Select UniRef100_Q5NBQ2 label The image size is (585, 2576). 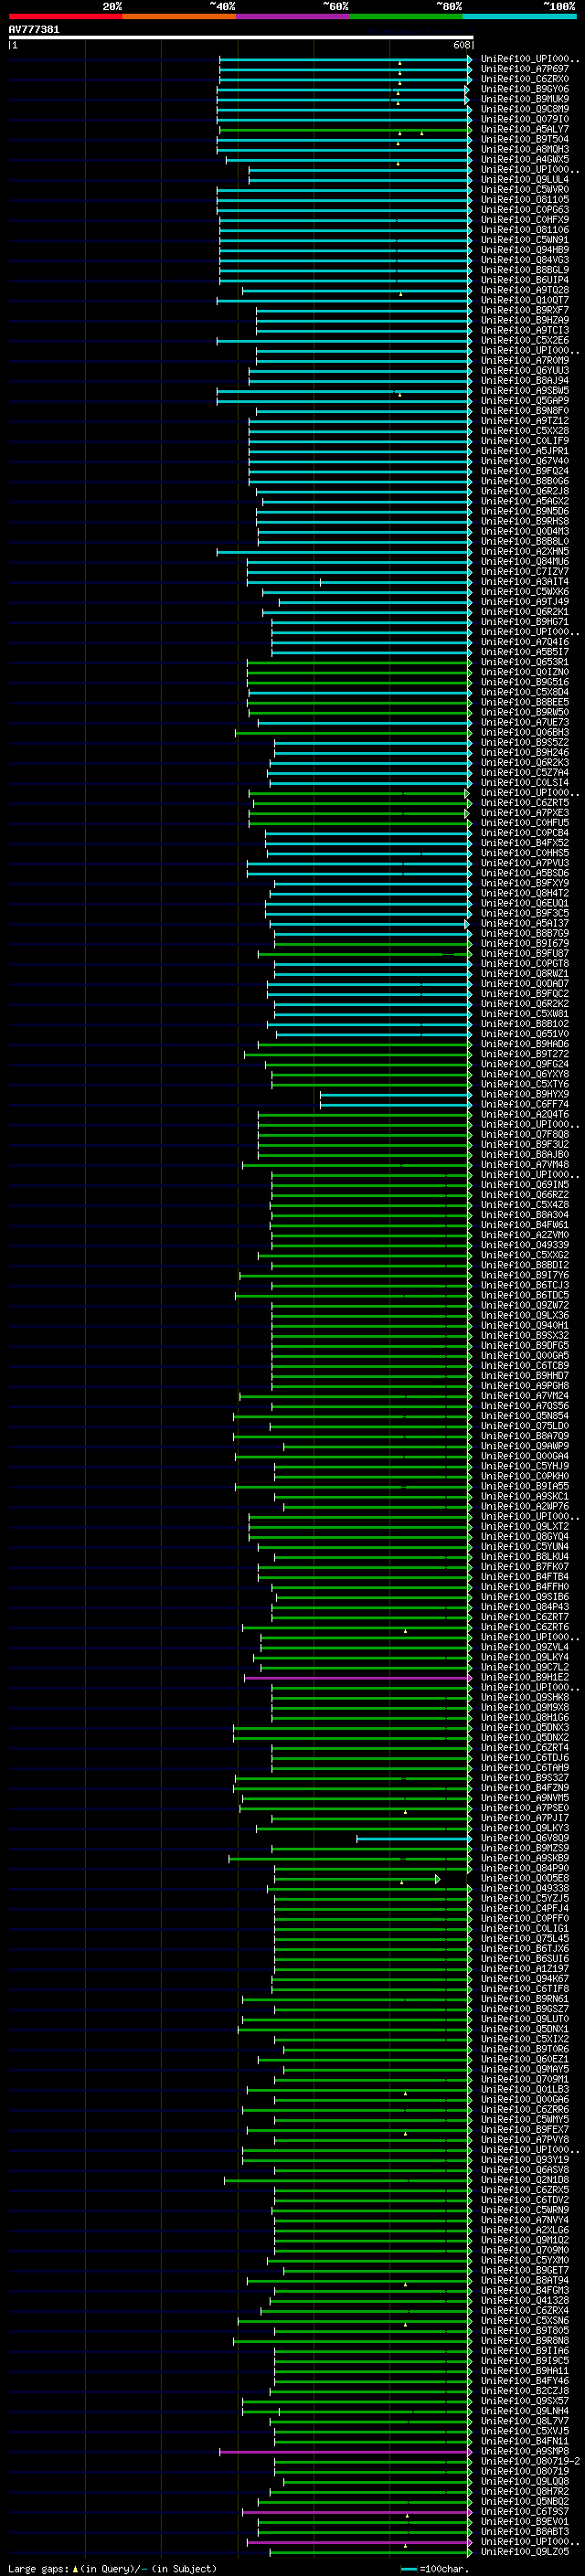coord(525,2501)
